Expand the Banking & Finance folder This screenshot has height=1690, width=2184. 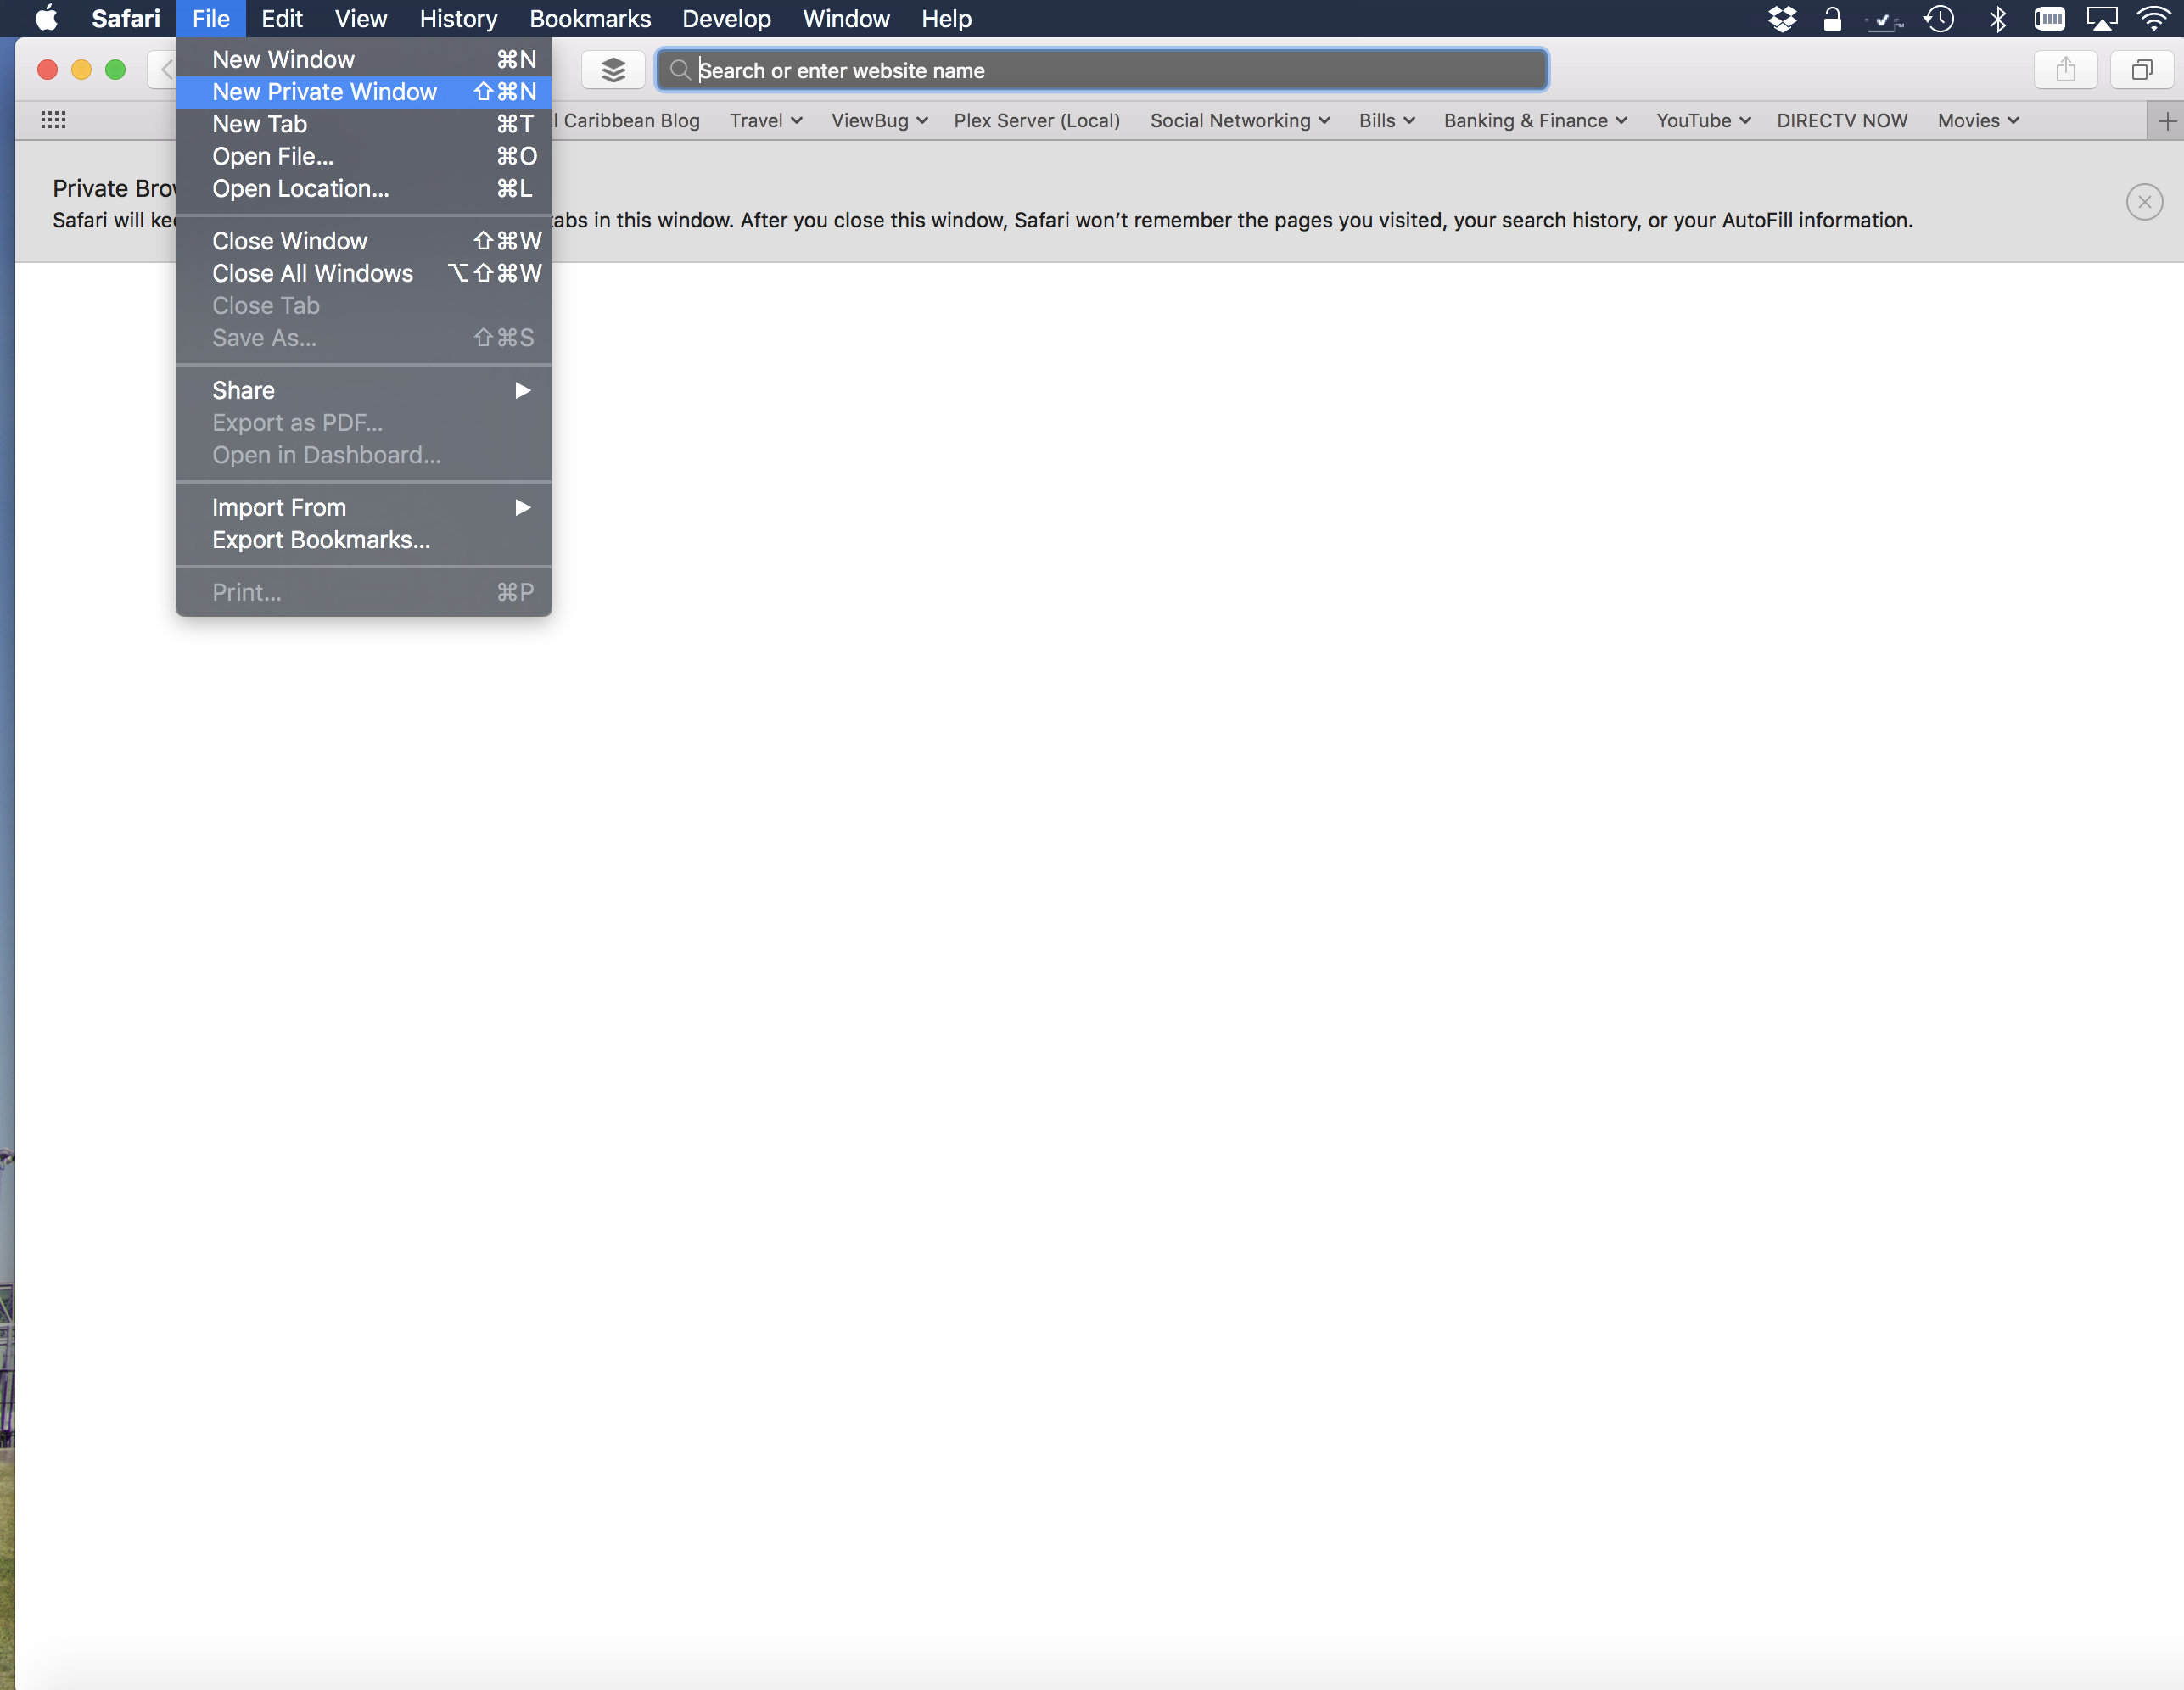pyautogui.click(x=1535, y=121)
